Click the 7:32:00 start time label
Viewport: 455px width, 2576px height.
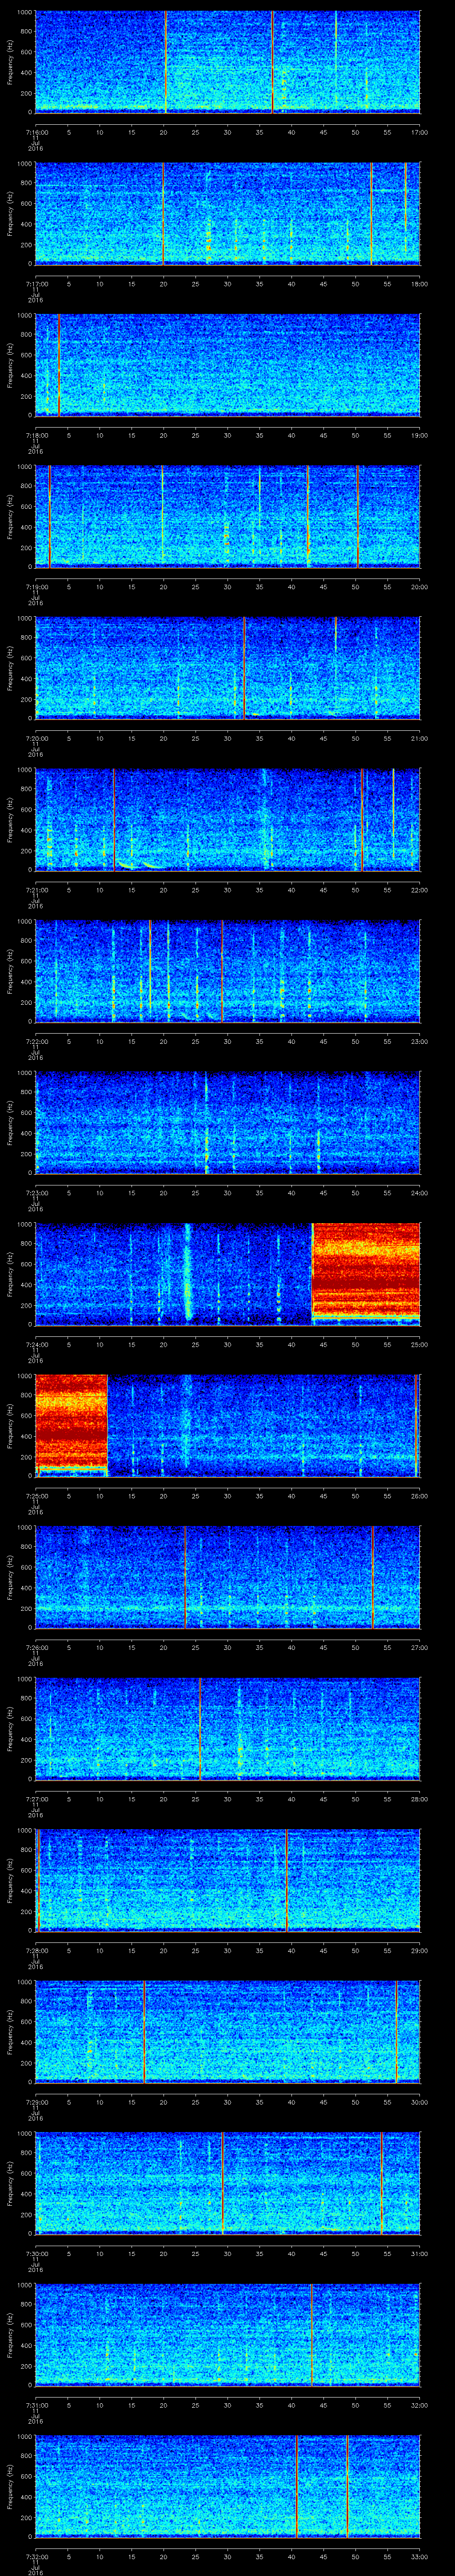click(x=36, y=2556)
